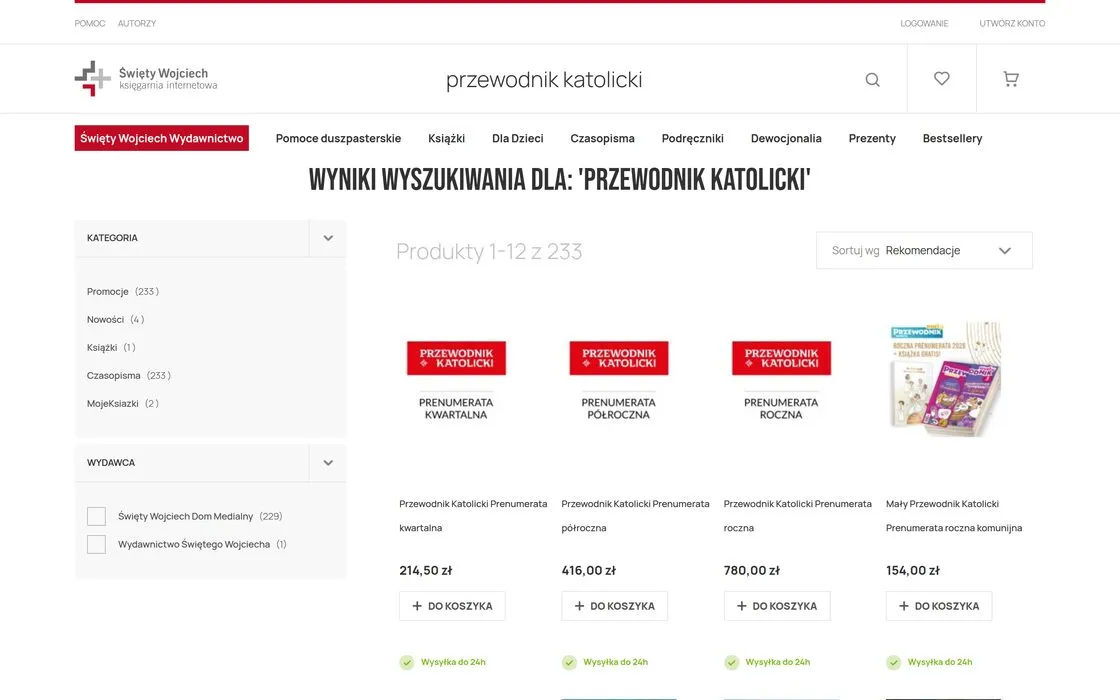The width and height of the screenshot is (1120, 700).
Task: Click UTWÓRZ KONTO link
Action: pyautogui.click(x=1012, y=24)
